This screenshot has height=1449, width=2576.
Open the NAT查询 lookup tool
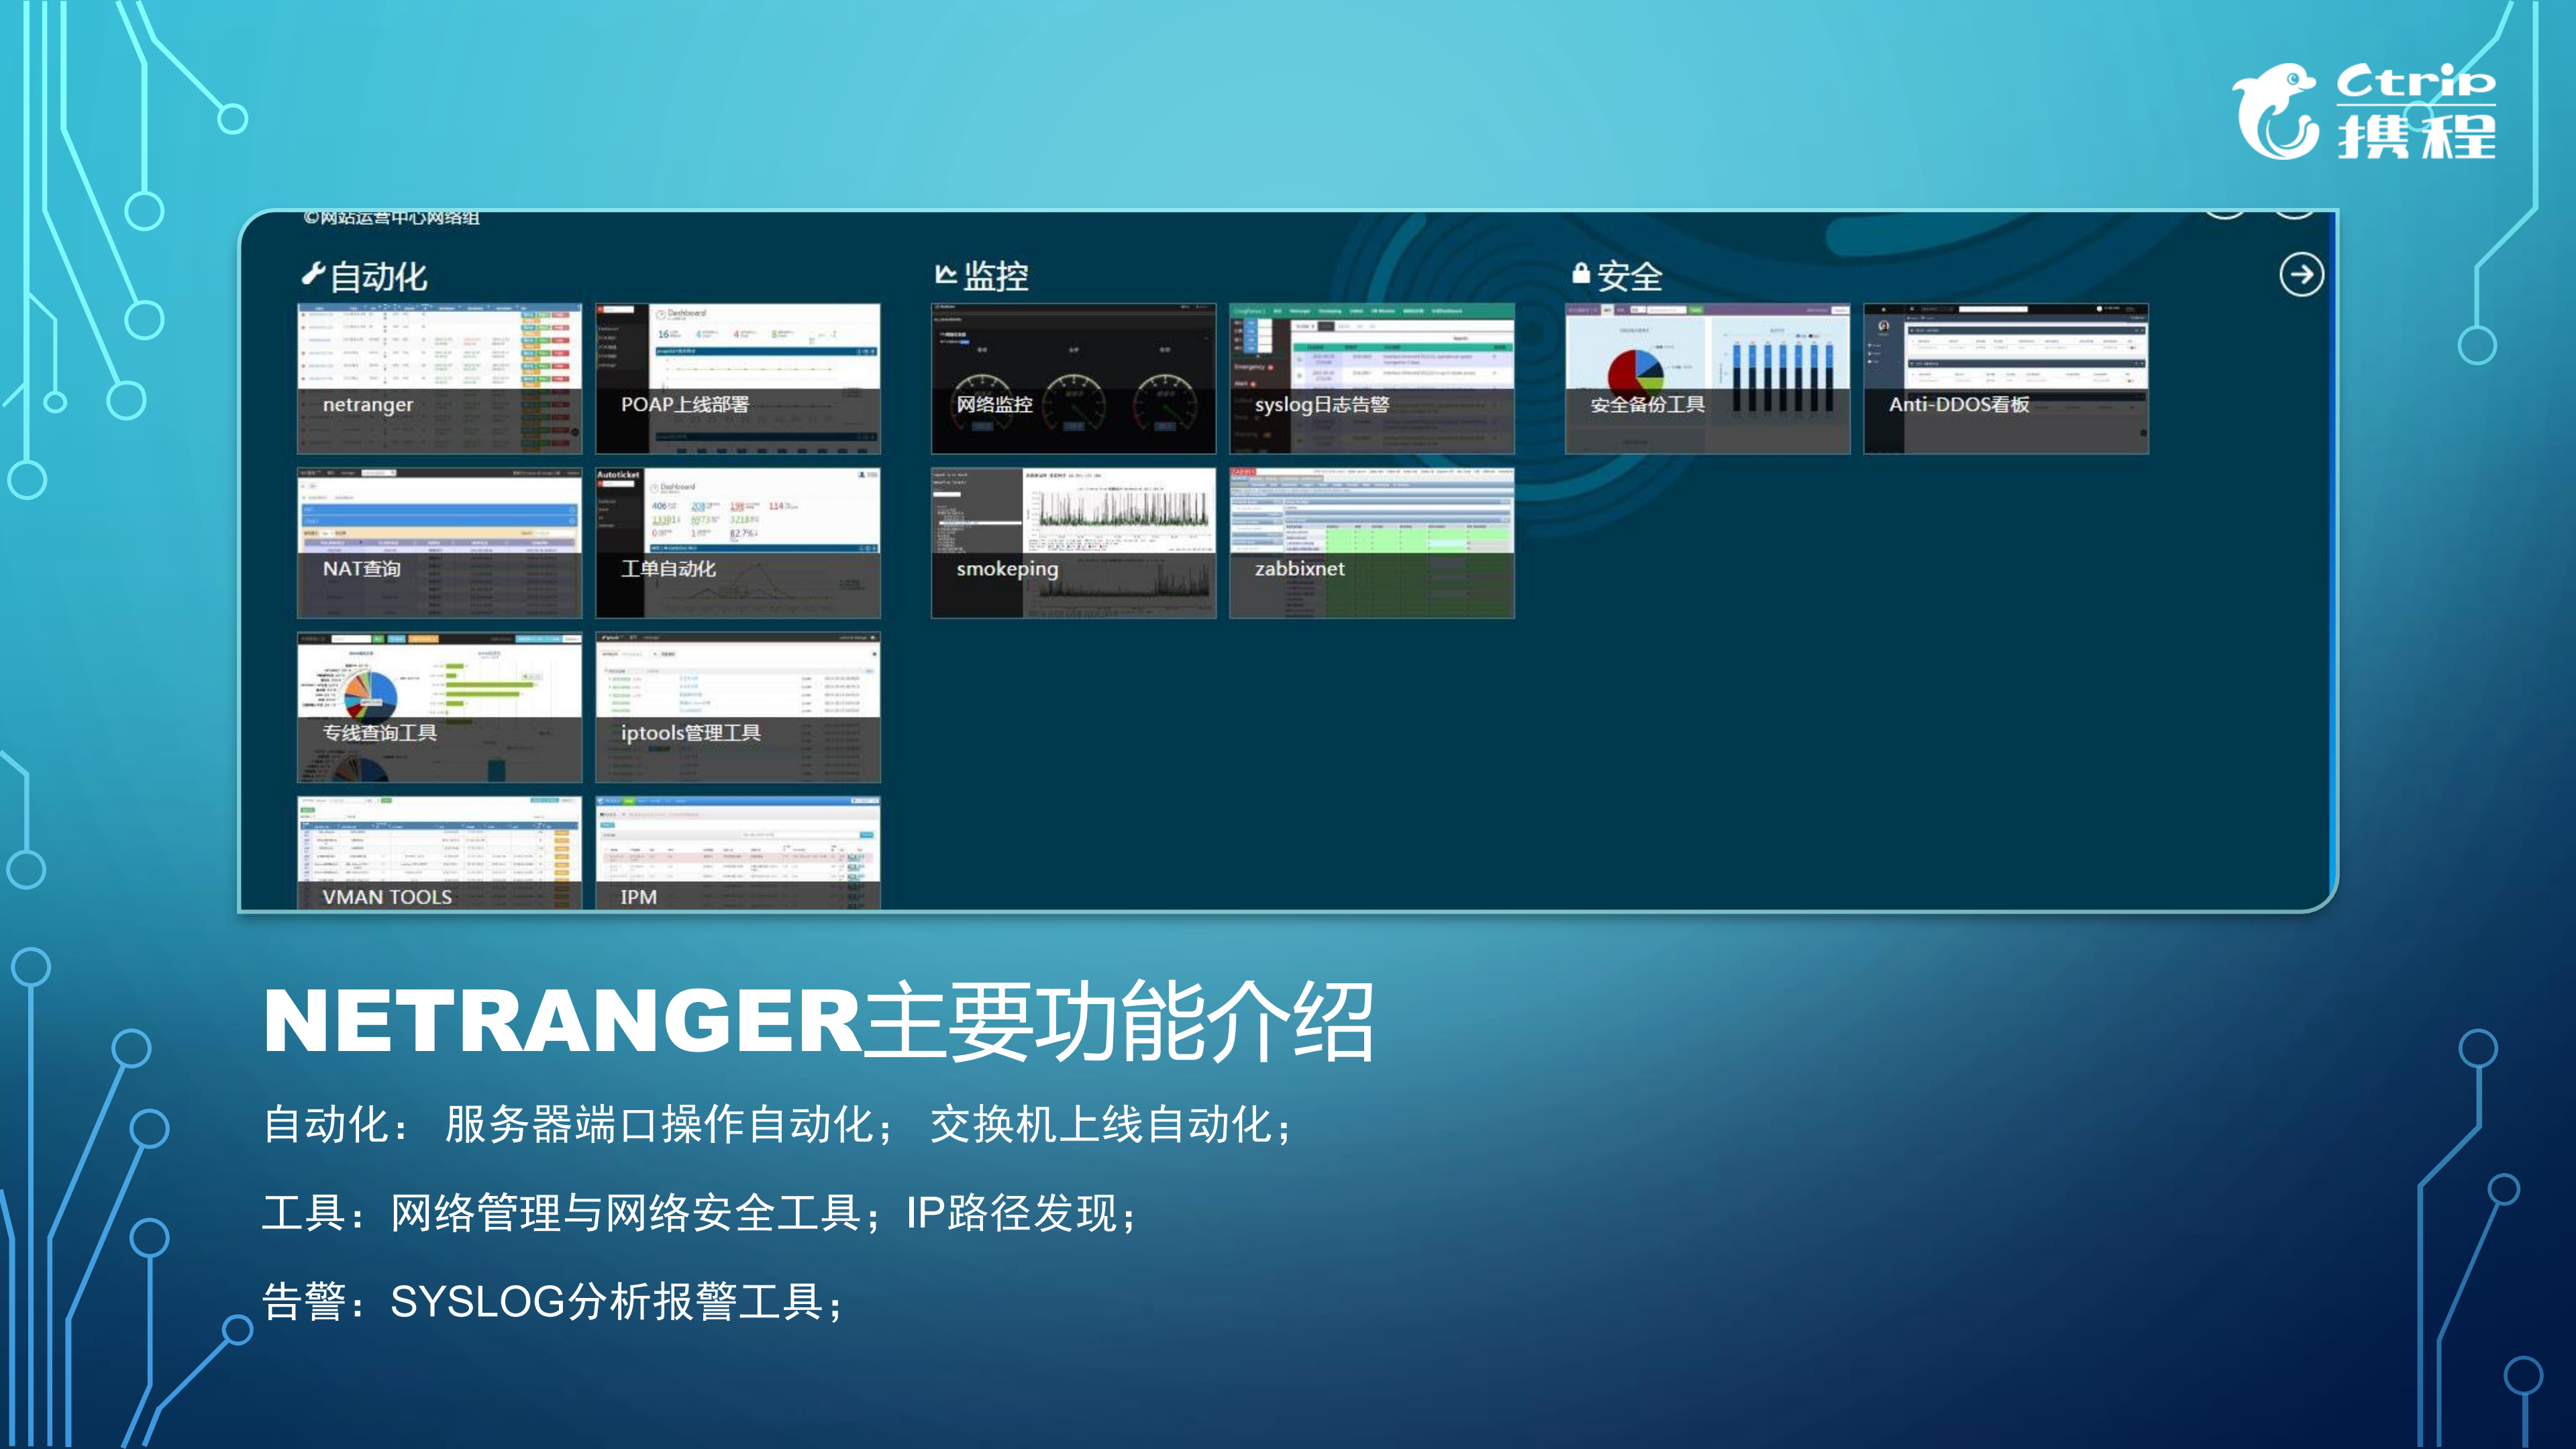438,542
